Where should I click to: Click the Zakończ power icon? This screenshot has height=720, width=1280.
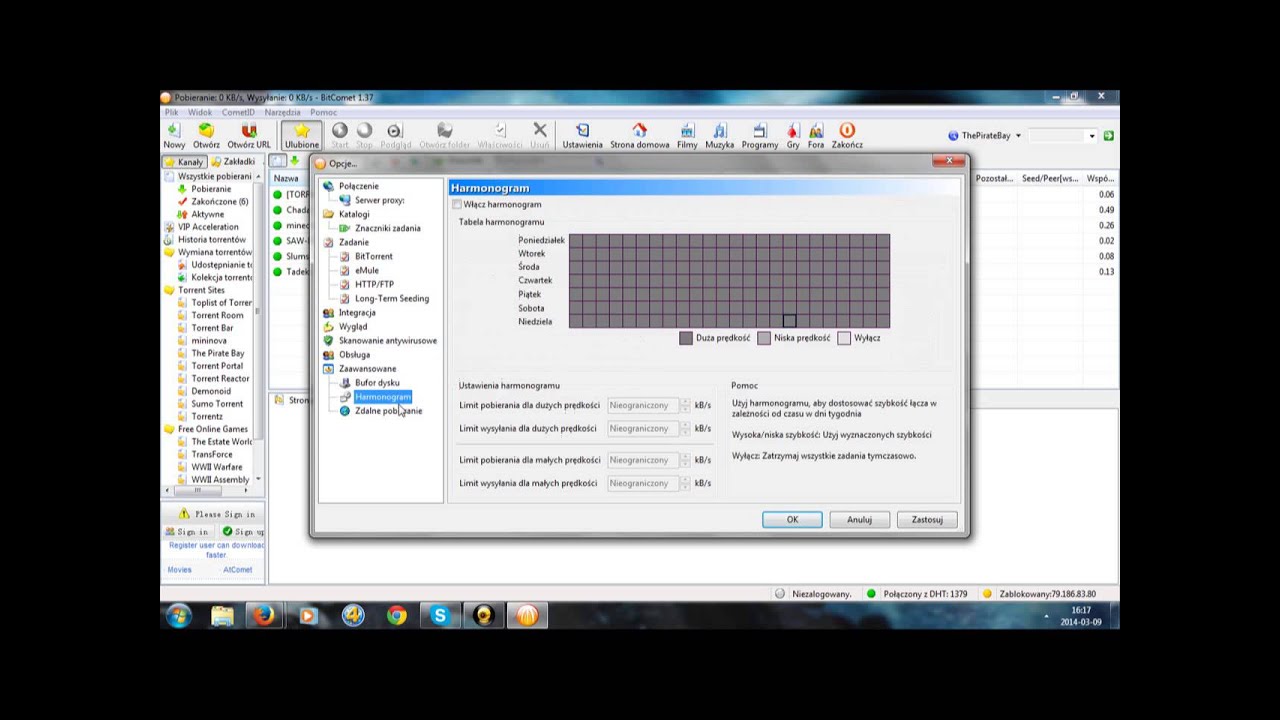click(847, 136)
